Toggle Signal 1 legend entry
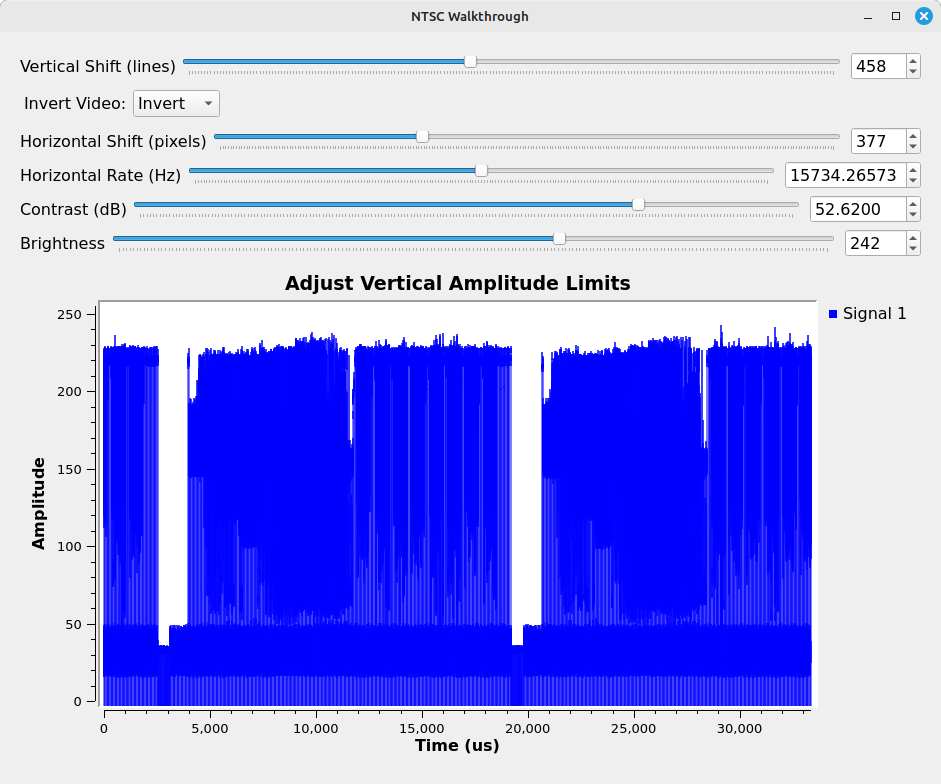This screenshot has width=941, height=784. click(867, 314)
